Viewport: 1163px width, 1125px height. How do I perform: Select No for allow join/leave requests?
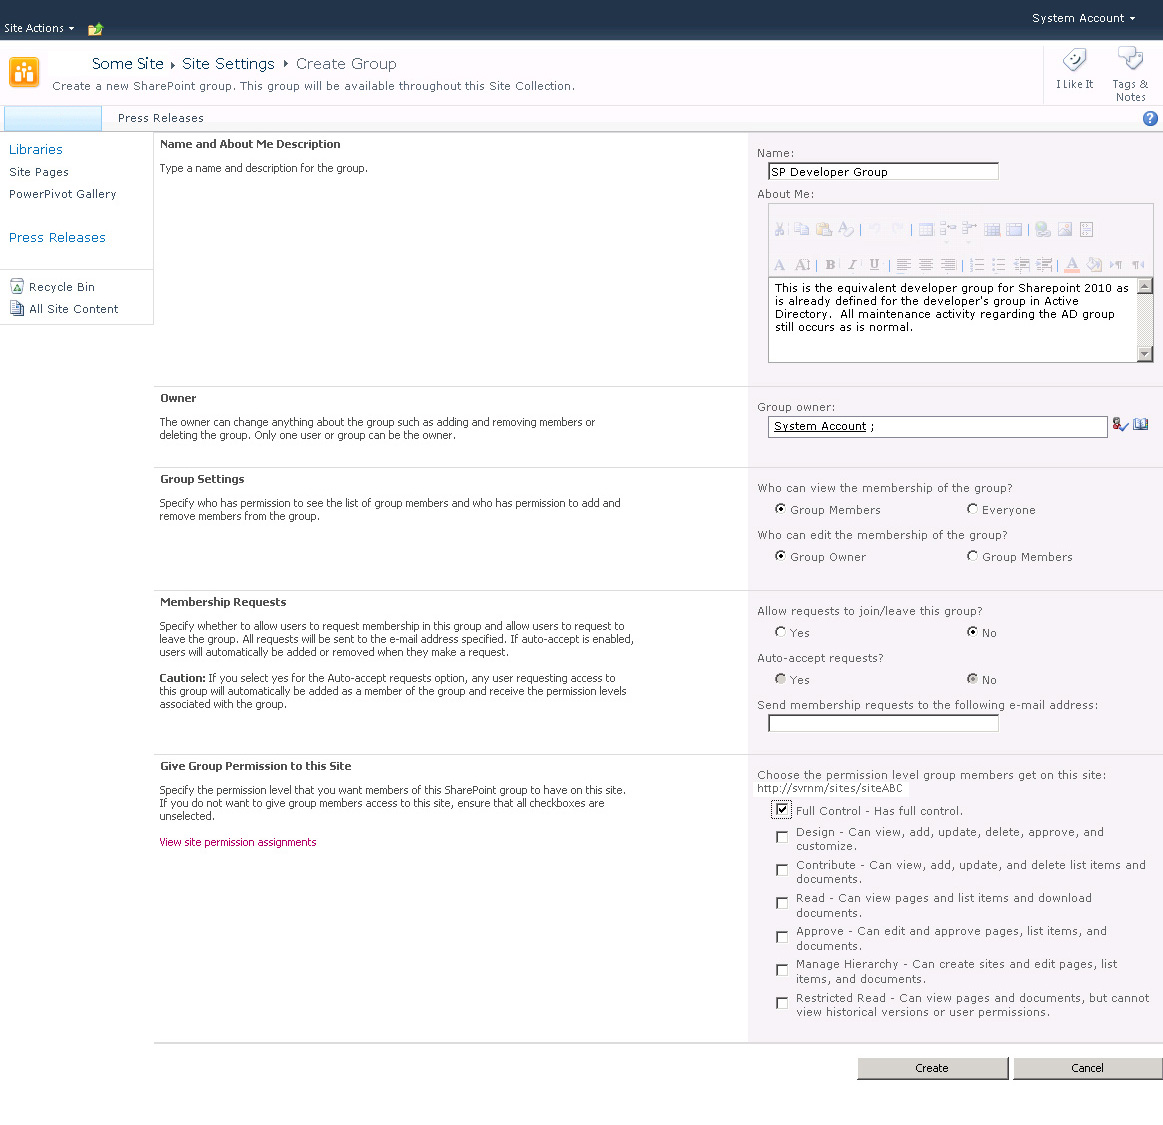[x=972, y=632]
